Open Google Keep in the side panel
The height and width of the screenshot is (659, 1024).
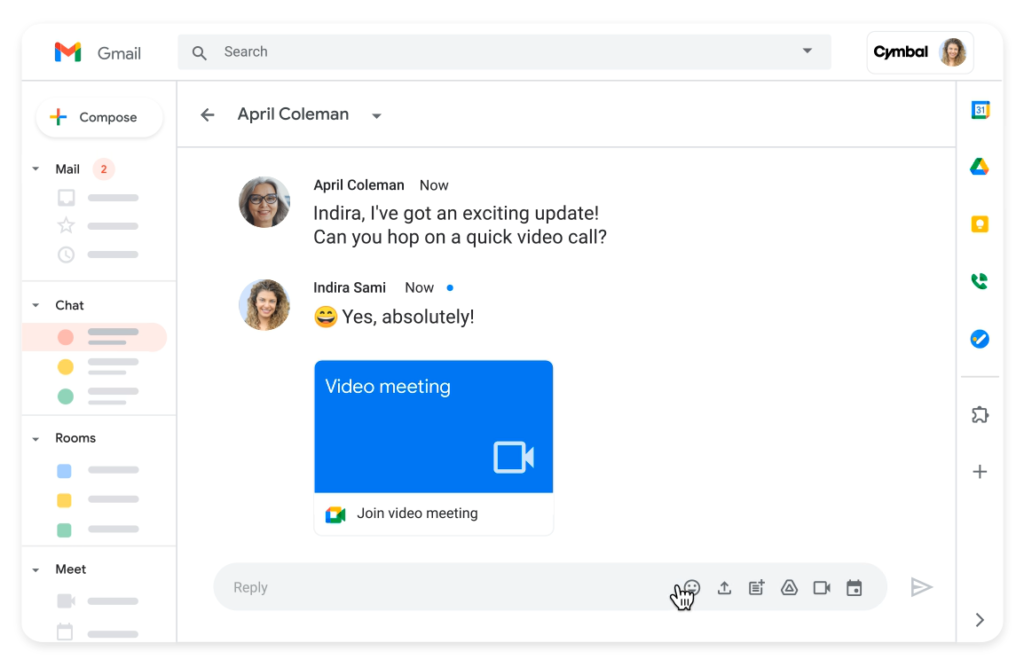coord(980,224)
